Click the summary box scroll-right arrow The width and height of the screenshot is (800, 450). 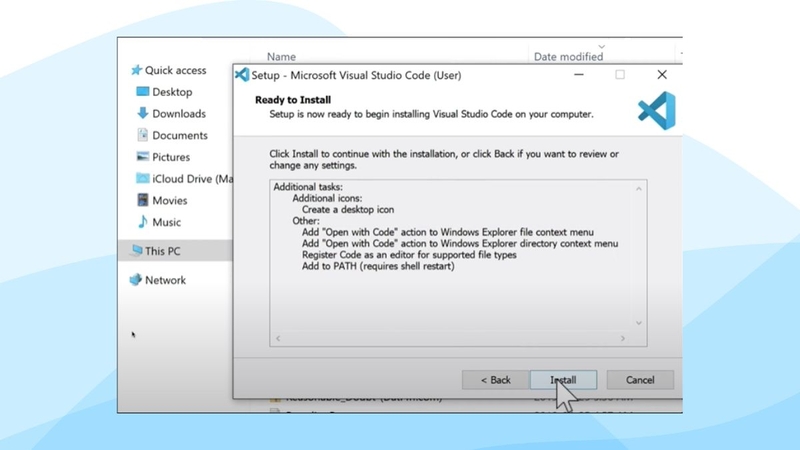[x=626, y=339]
